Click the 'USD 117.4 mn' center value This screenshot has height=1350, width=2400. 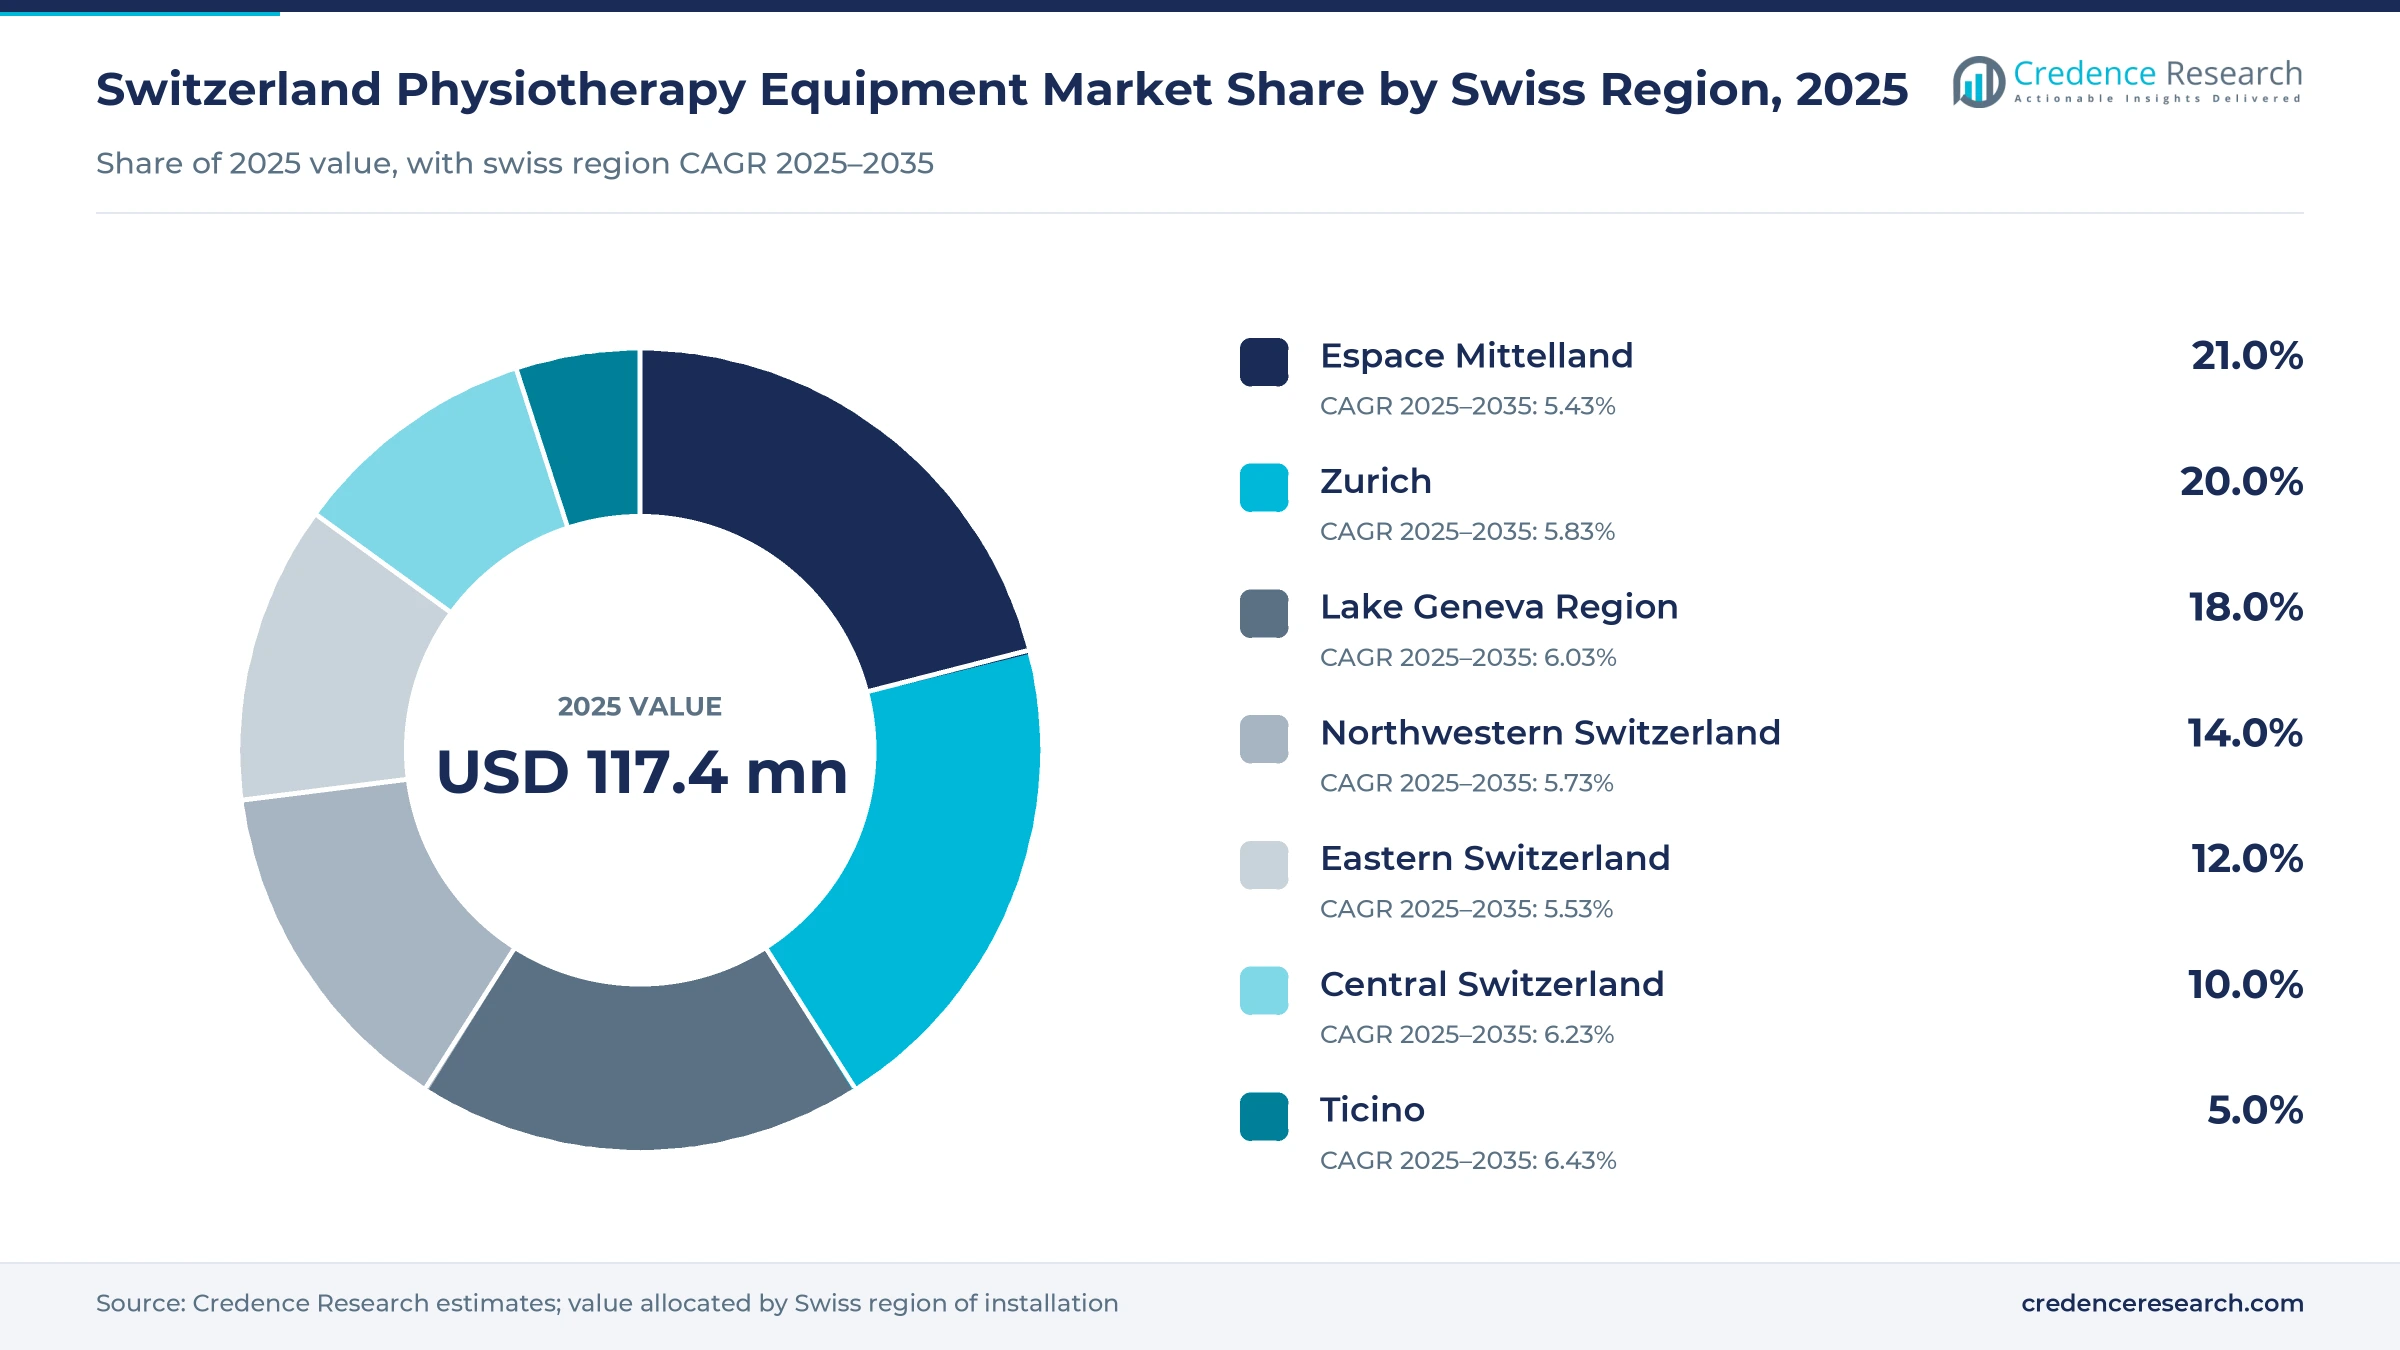(x=642, y=772)
